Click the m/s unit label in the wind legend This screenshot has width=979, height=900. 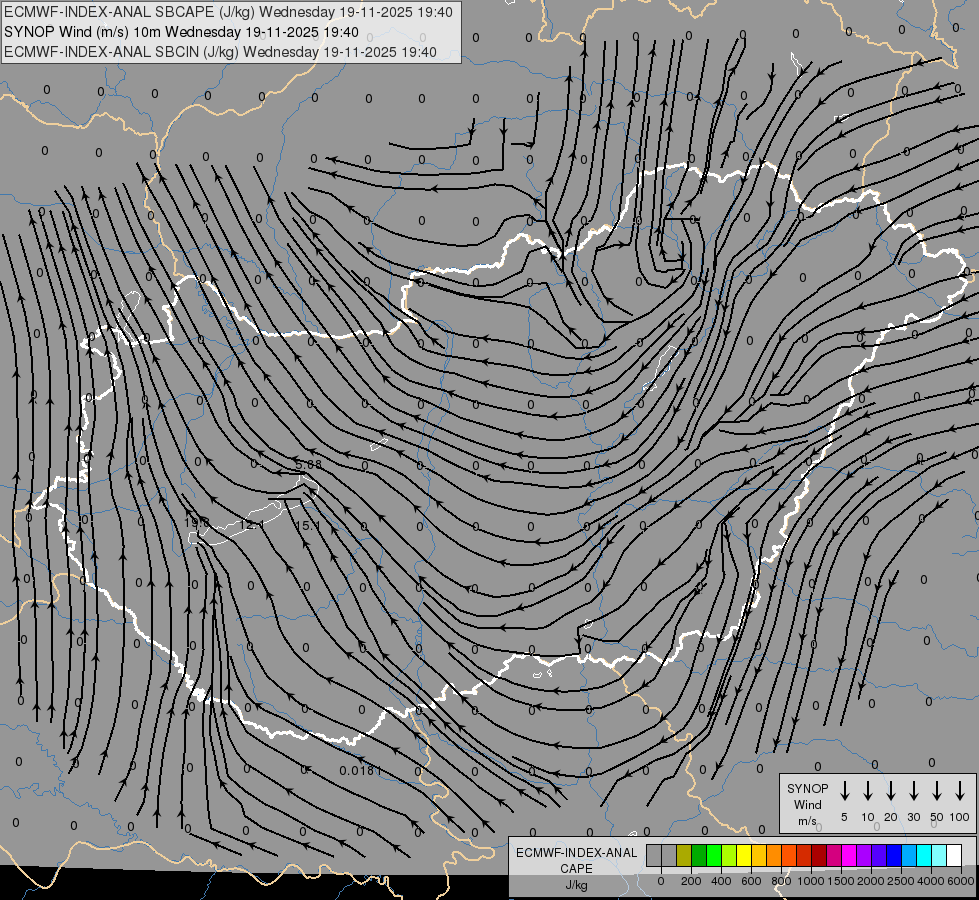tap(807, 821)
